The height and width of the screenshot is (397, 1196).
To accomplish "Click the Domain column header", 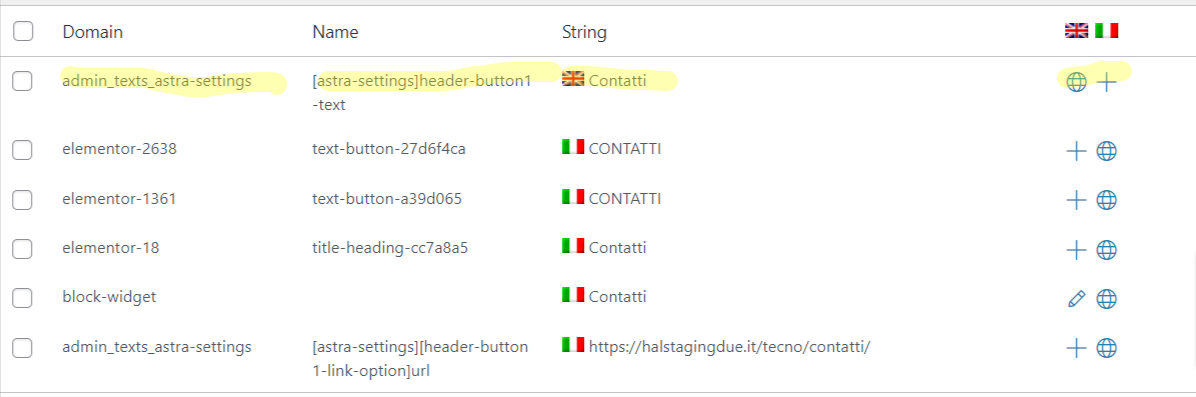I will click(92, 32).
